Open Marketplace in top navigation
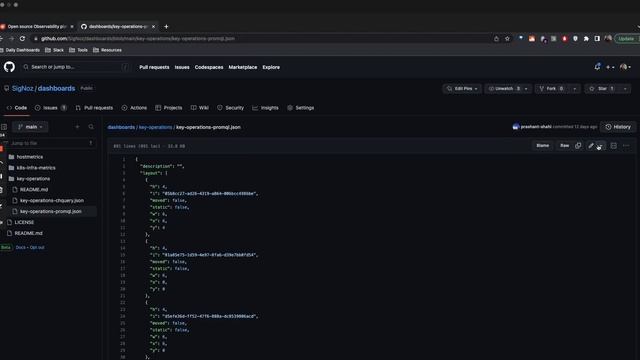Screen dimensions: 640x360 pos(242,67)
